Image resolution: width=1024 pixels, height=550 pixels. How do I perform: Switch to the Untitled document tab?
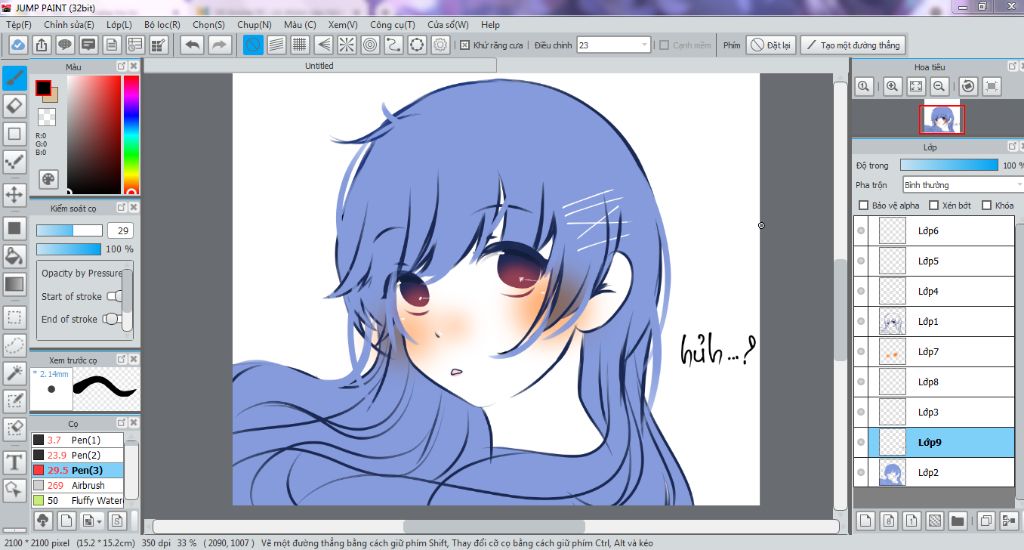pos(319,66)
